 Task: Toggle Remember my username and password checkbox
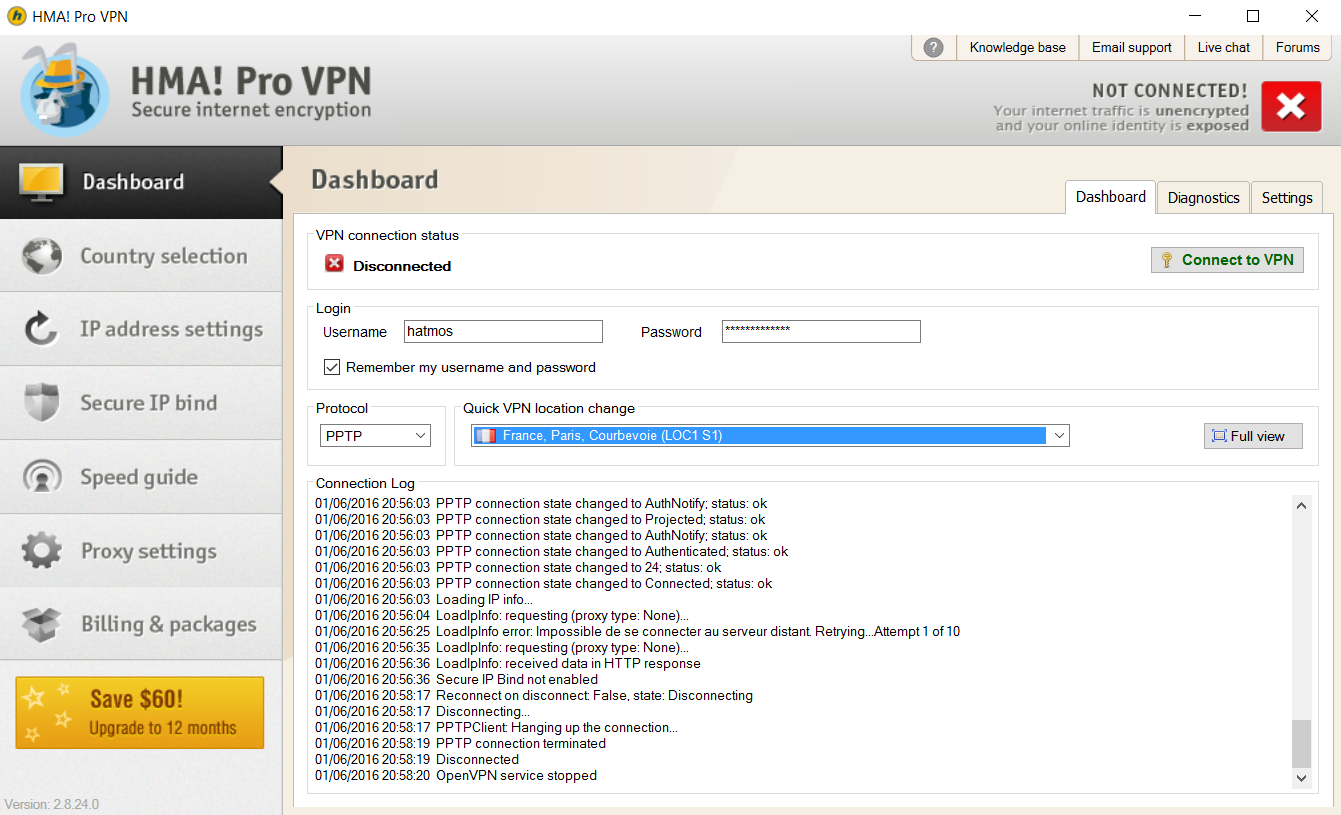[x=332, y=367]
